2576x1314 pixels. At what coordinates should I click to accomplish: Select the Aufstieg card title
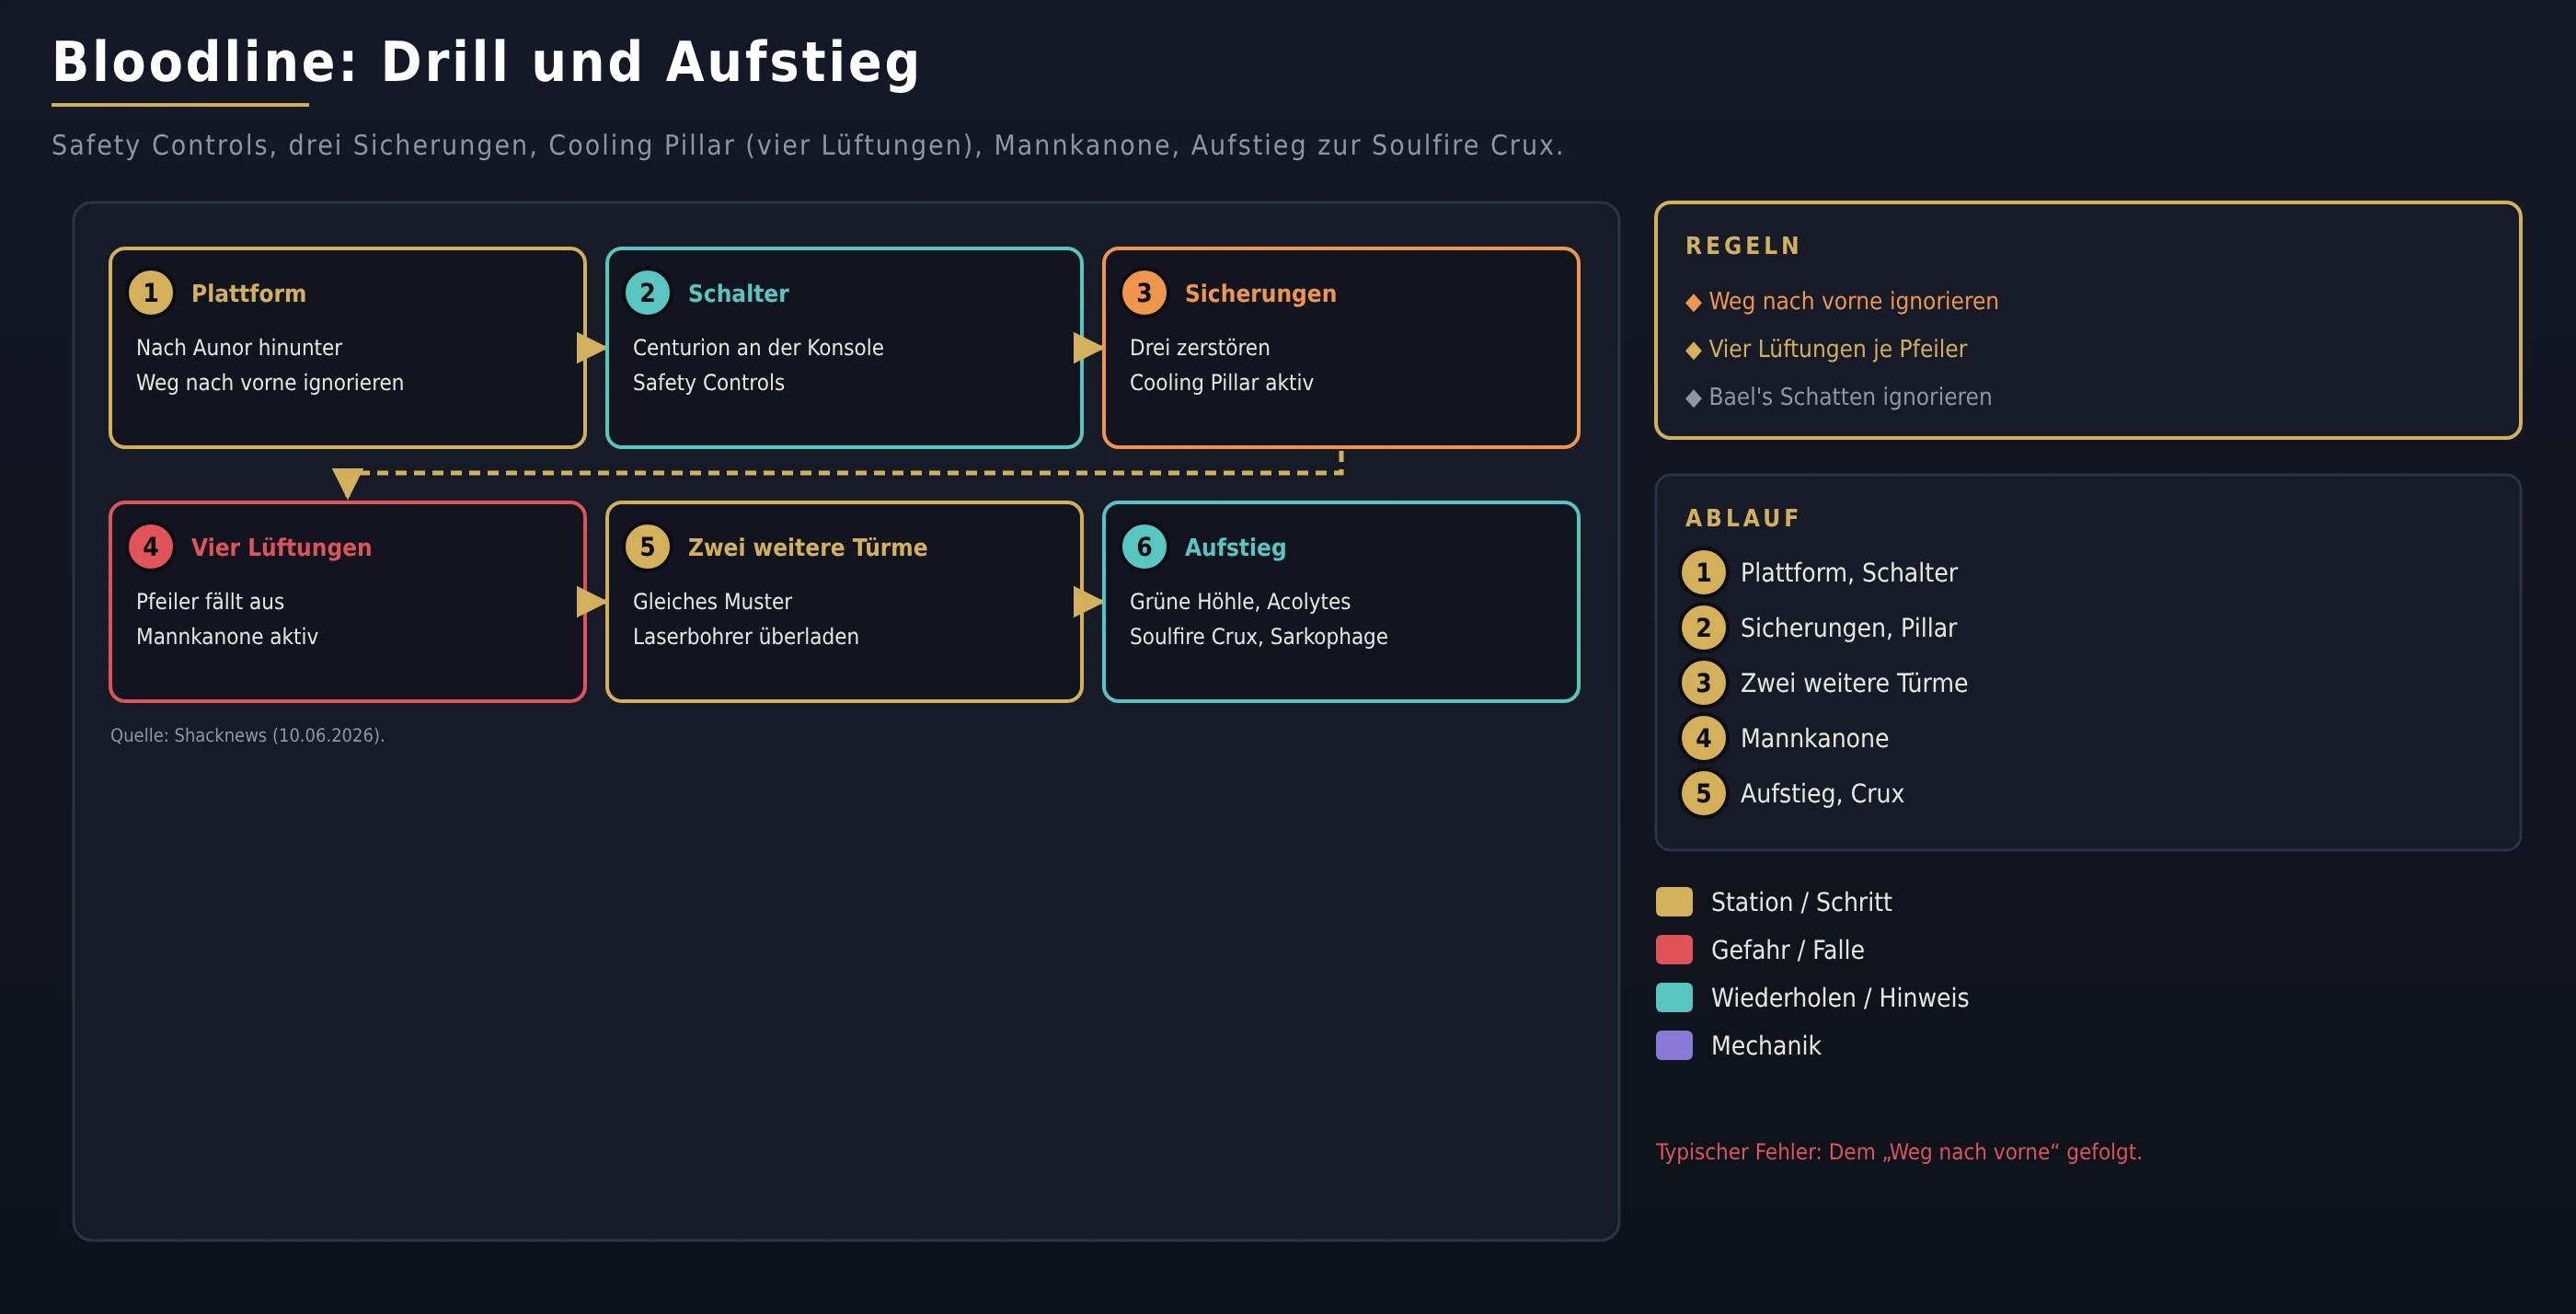1235,547
